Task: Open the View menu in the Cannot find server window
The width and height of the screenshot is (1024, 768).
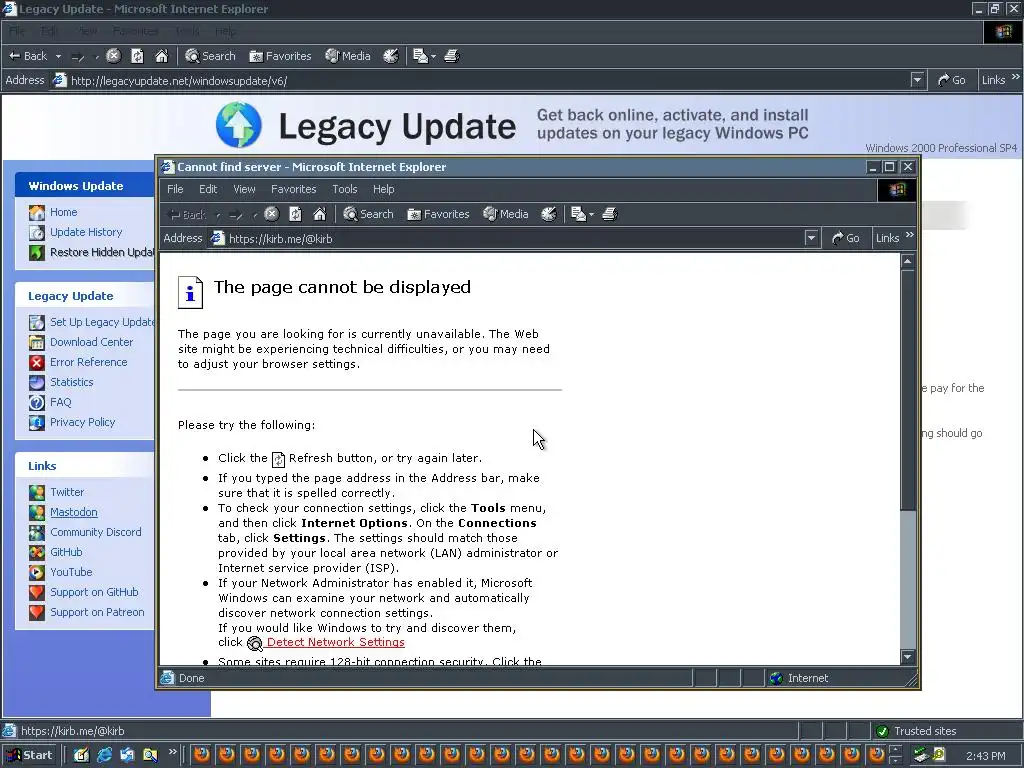Action: coord(244,189)
